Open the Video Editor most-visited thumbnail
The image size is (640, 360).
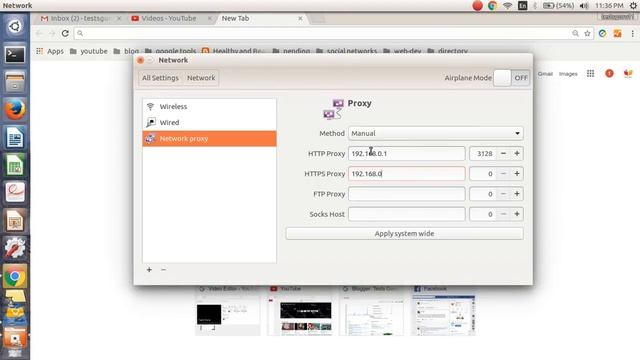click(x=227, y=311)
